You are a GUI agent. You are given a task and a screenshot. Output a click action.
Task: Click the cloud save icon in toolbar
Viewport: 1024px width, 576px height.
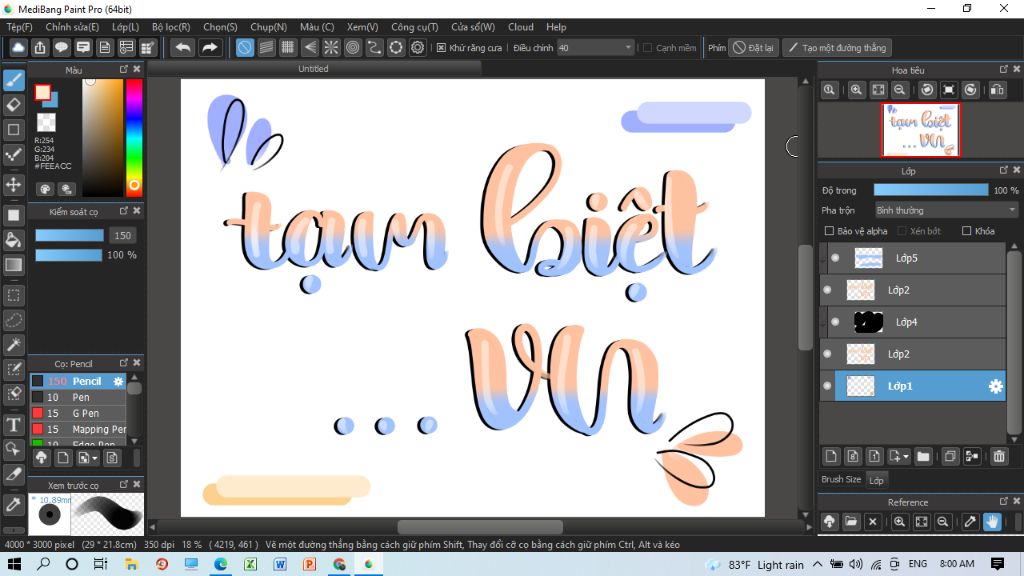(x=18, y=48)
